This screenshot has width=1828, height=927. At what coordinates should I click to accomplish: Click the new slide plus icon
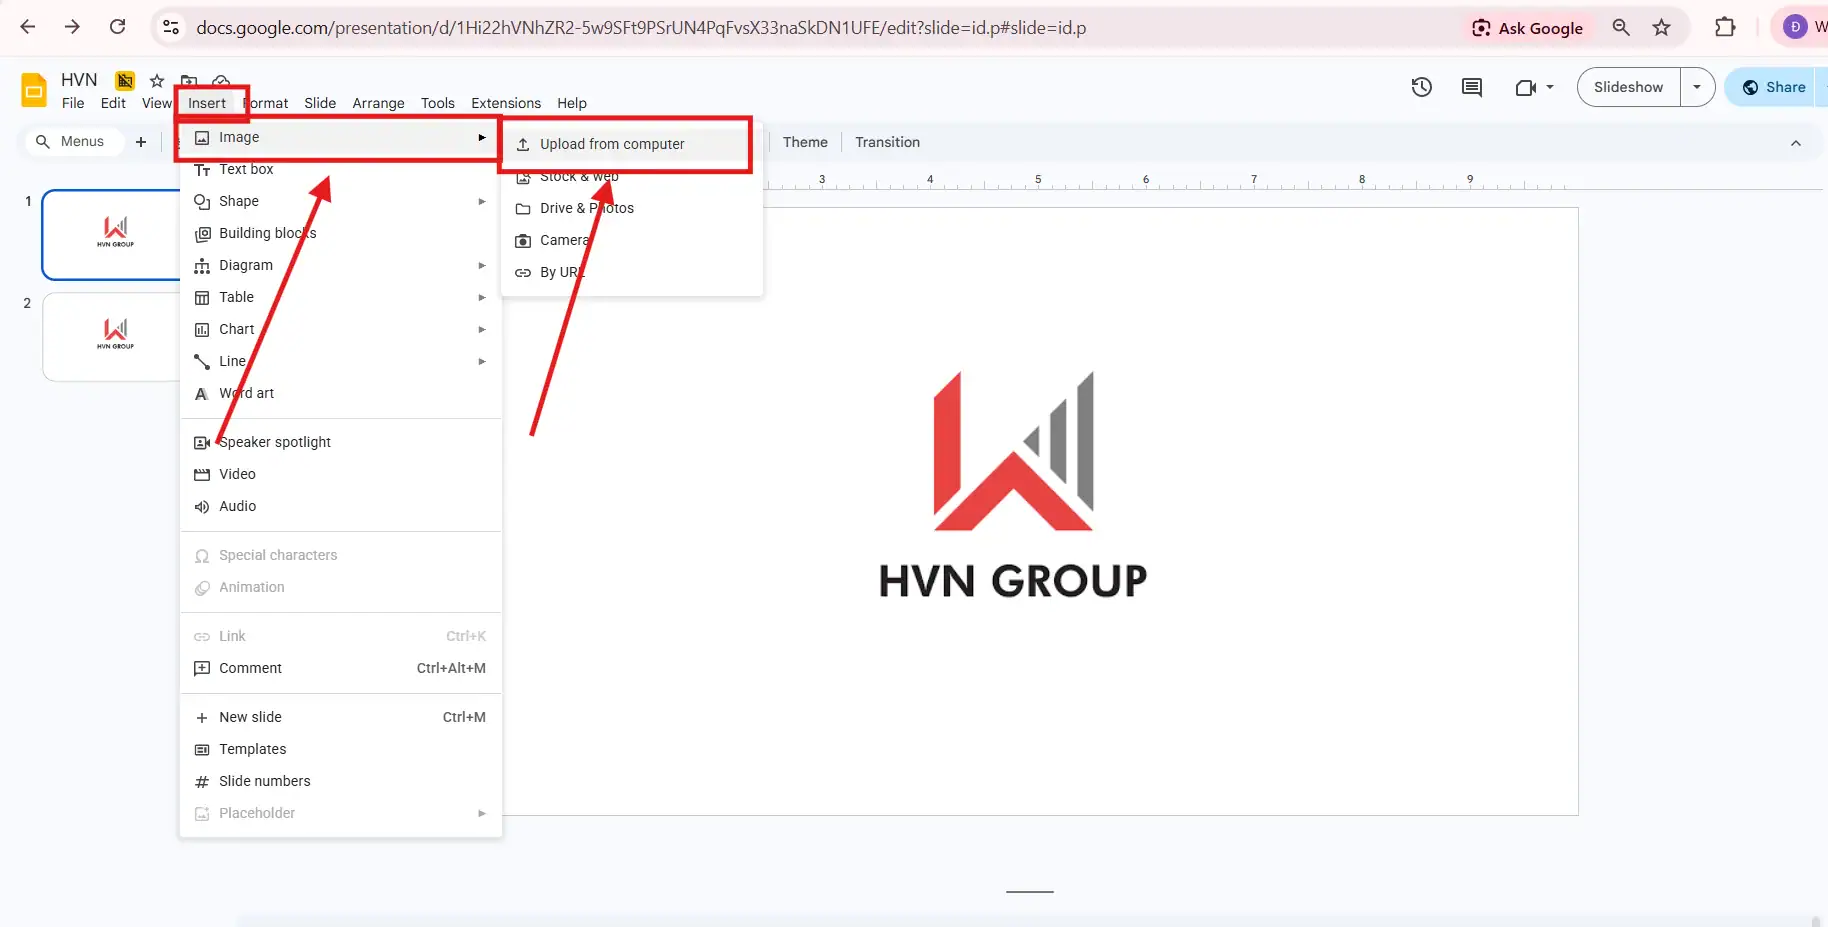tap(141, 142)
